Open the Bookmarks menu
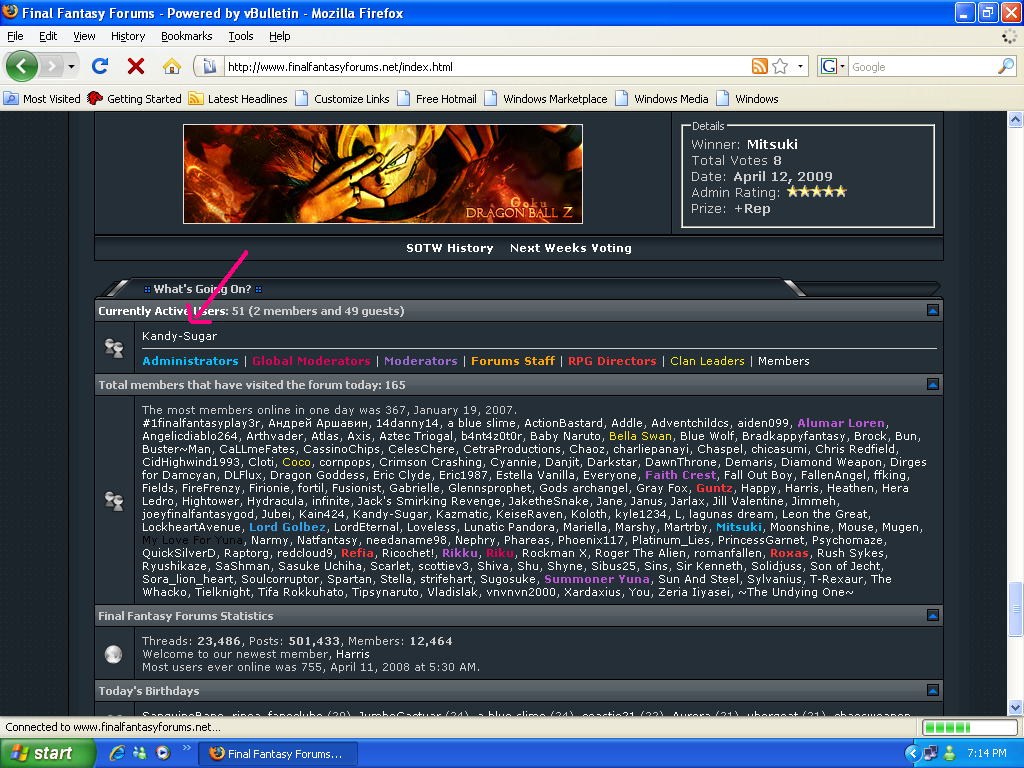The height and width of the screenshot is (768, 1024). tap(186, 36)
